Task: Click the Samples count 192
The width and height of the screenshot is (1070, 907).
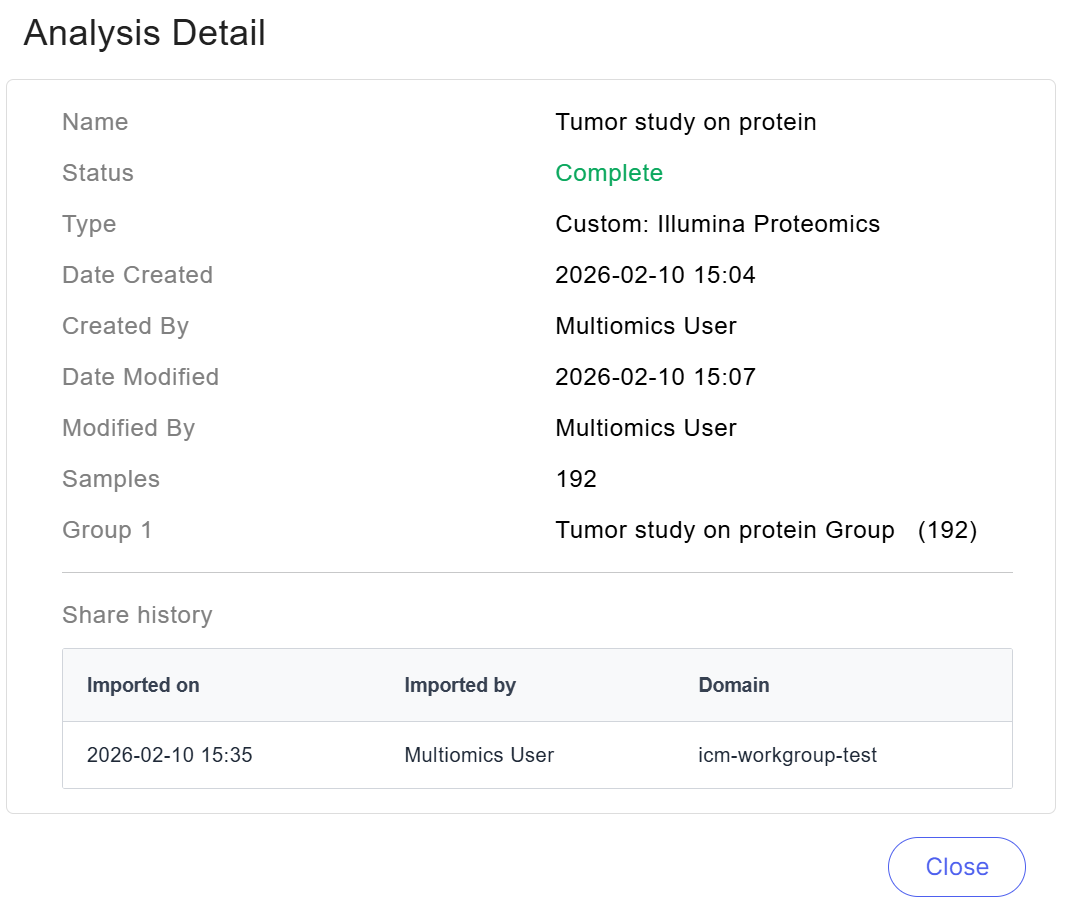Action: pyautogui.click(x=576, y=479)
